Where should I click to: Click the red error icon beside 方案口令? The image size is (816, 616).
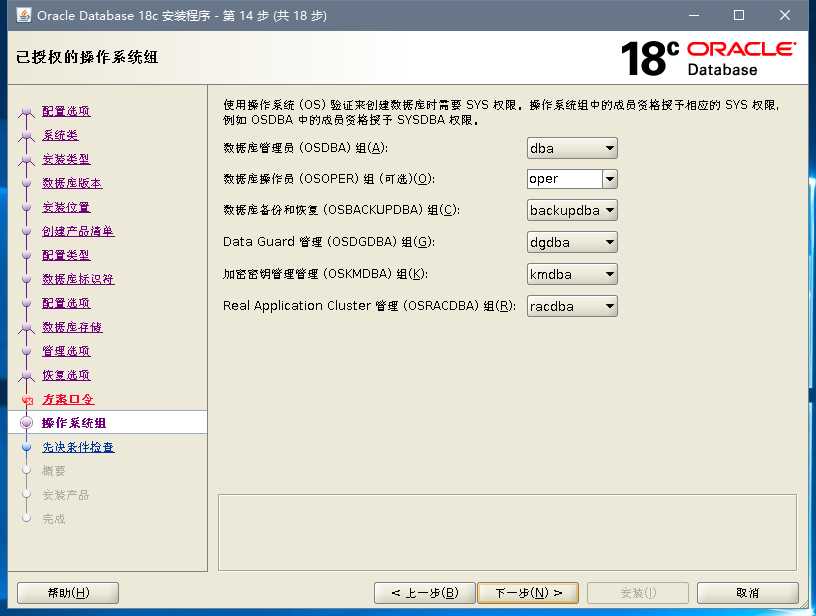point(27,400)
